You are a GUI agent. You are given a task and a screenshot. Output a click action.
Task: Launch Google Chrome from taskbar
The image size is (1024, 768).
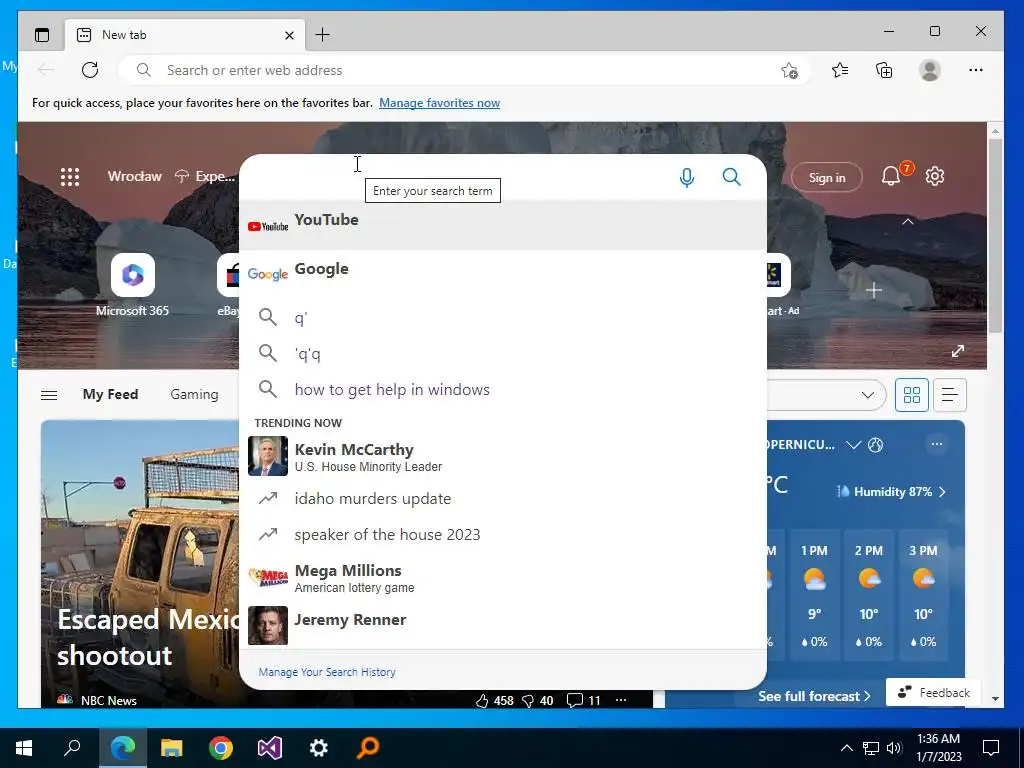(x=221, y=748)
